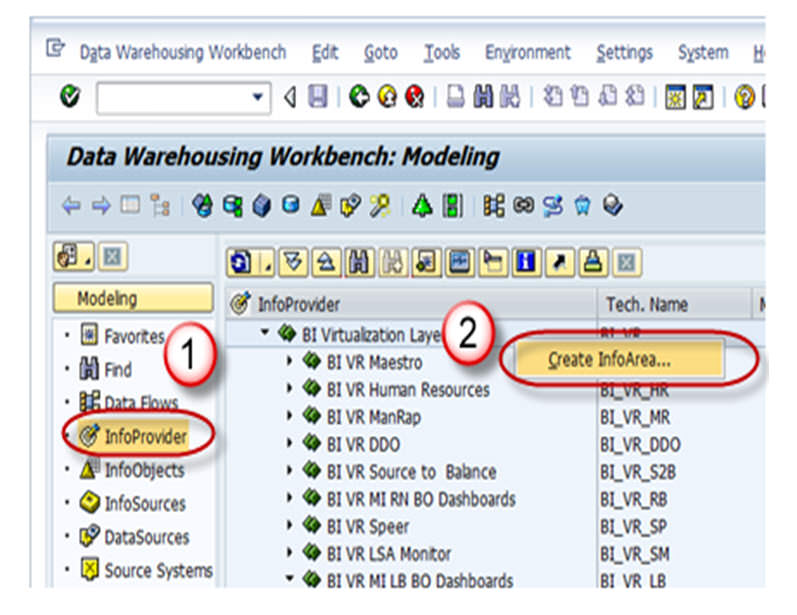Click the binoculars Find icon in the standard toolbar
The height and width of the screenshot is (615, 797).
click(483, 98)
